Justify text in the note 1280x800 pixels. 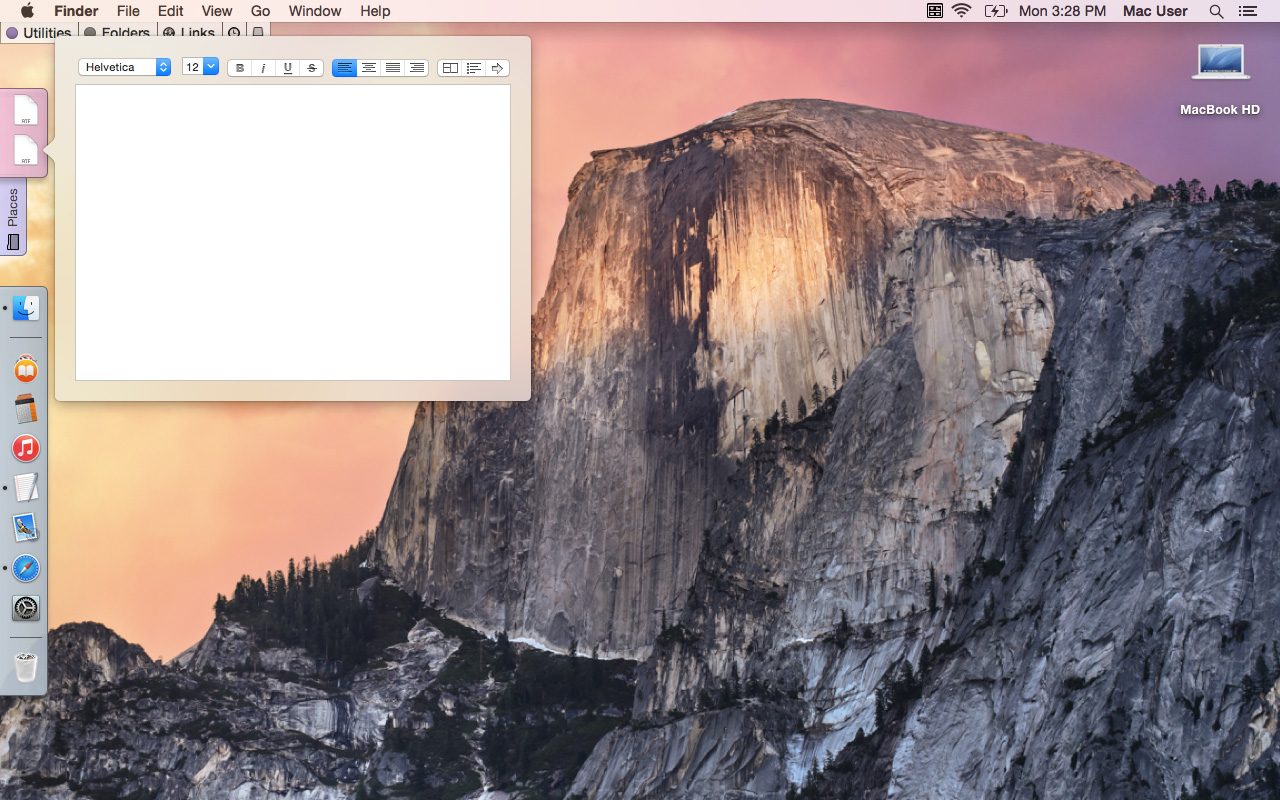(x=393, y=68)
